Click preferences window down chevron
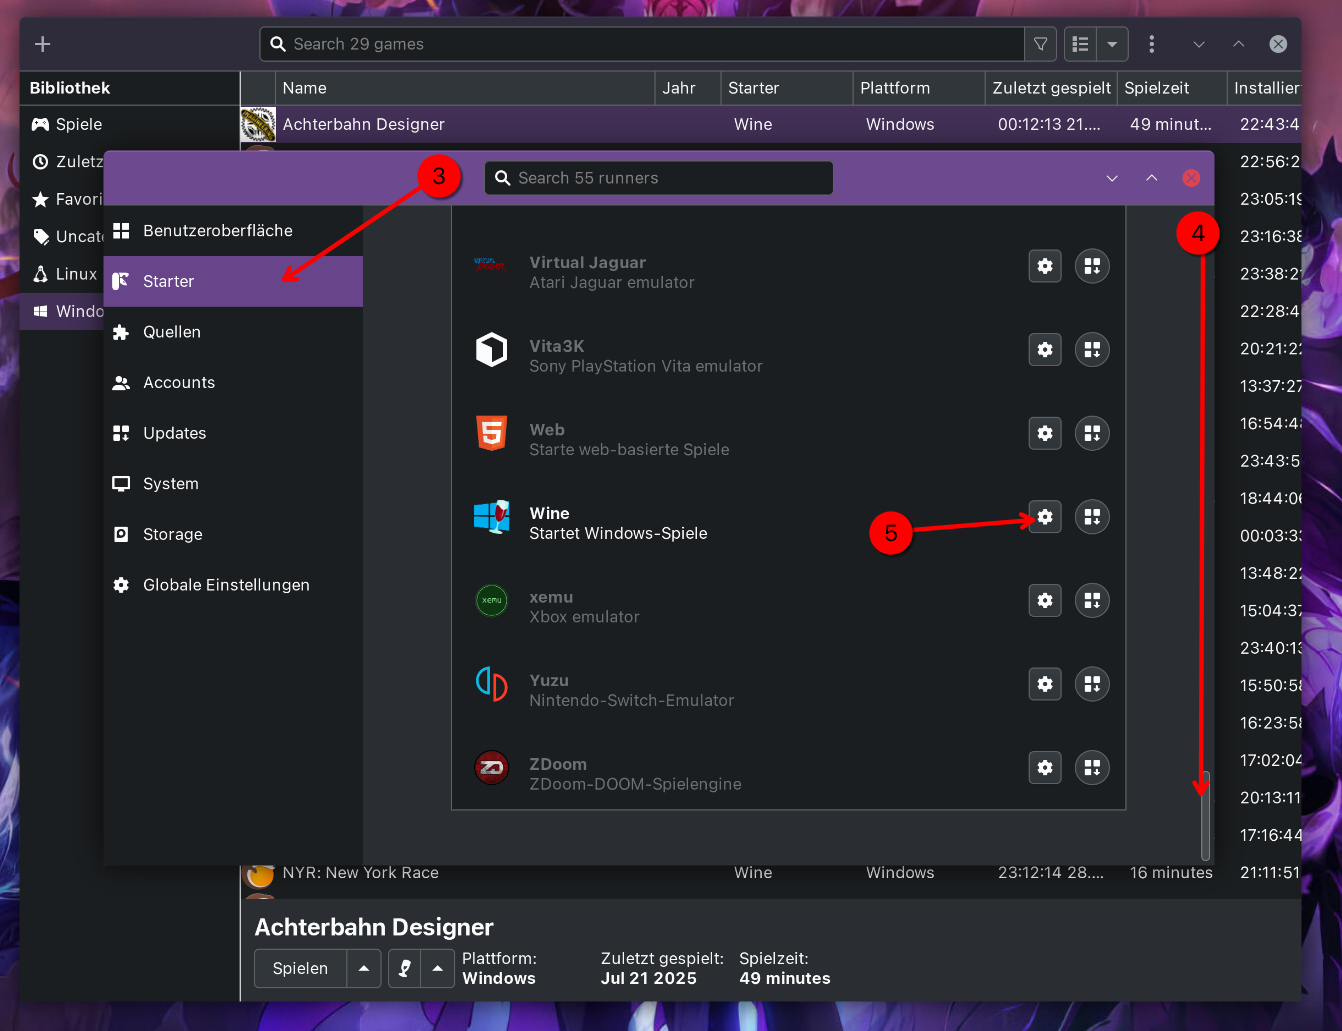 click(1112, 178)
